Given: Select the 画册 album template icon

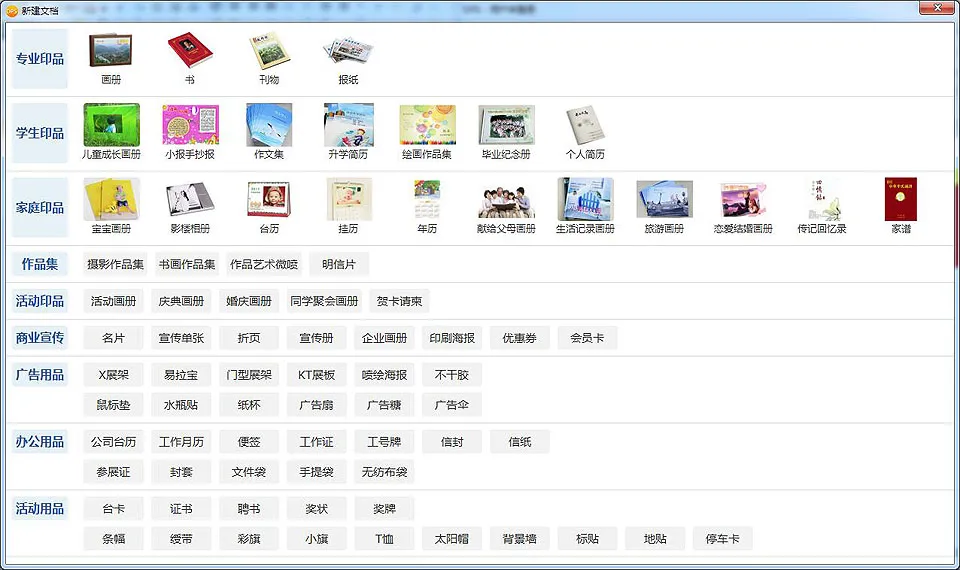Looking at the screenshot, I should click(110, 52).
